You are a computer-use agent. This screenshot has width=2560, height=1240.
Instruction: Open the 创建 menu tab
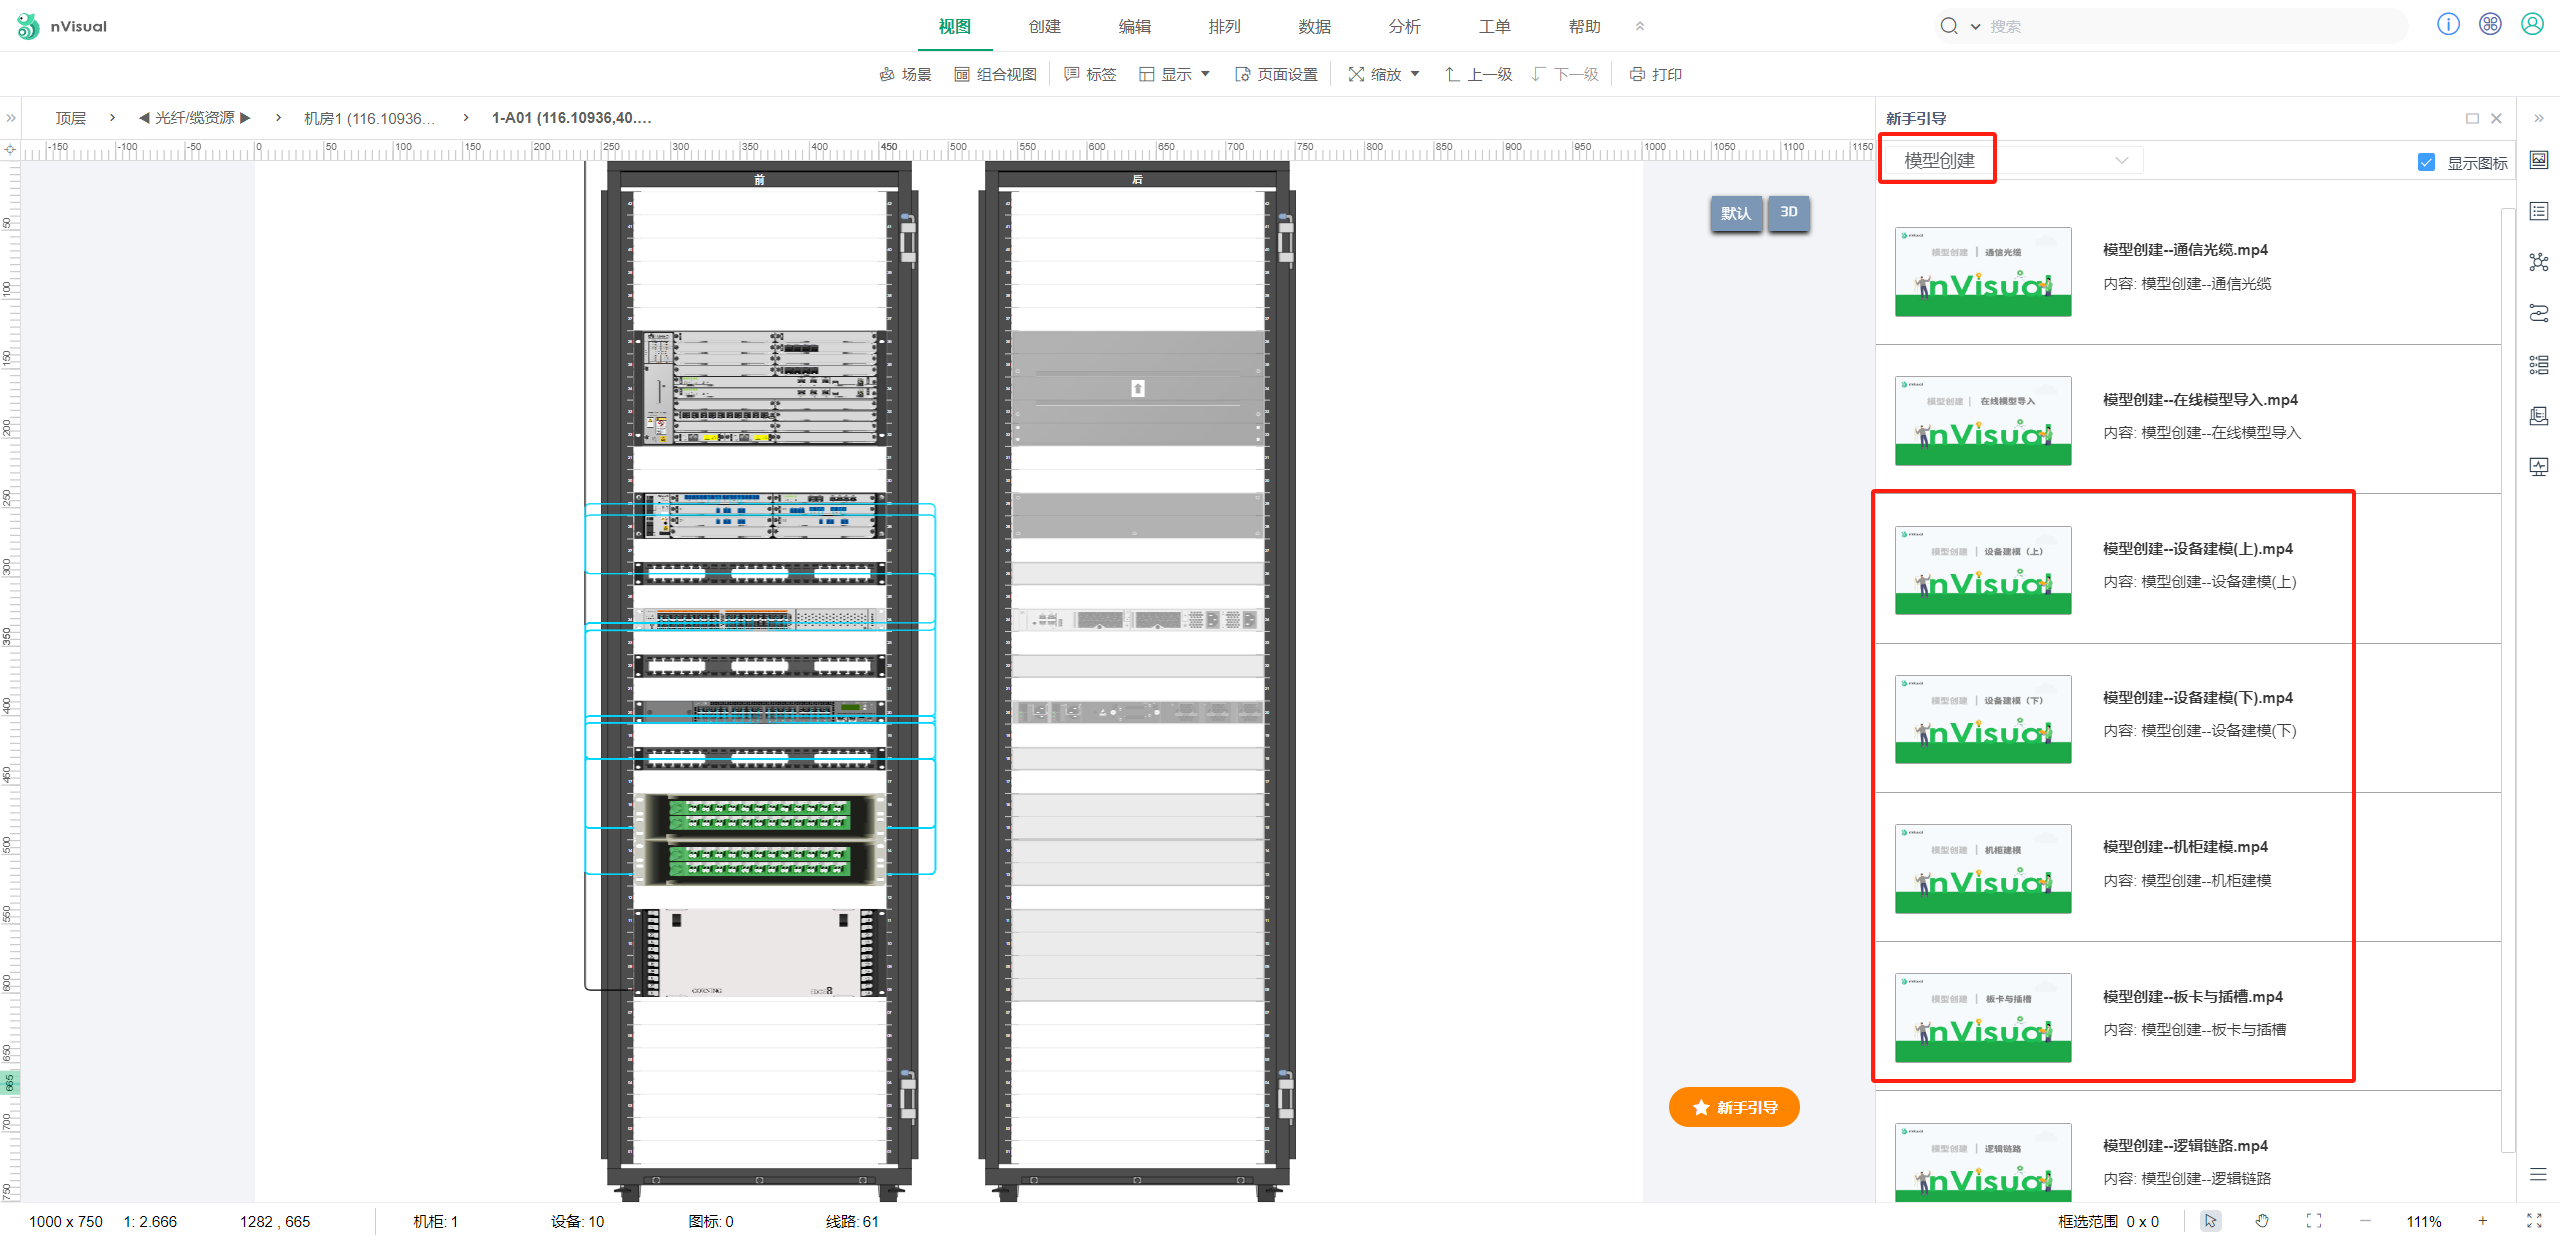[x=1045, y=26]
